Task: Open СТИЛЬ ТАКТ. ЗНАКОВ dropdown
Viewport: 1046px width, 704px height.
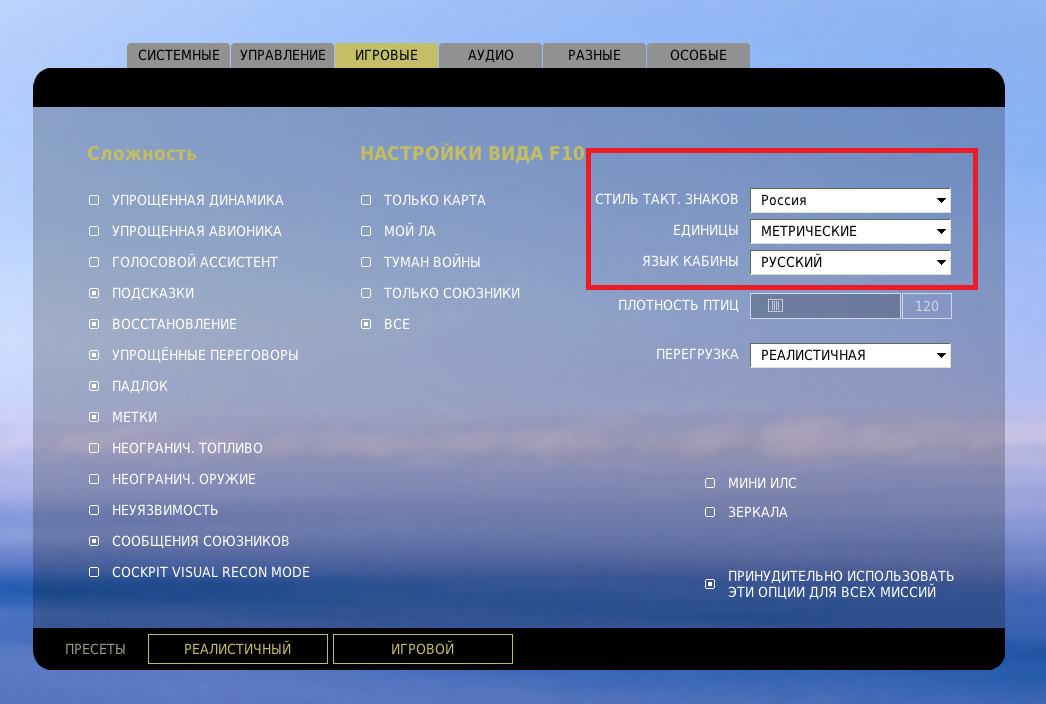Action: point(851,200)
